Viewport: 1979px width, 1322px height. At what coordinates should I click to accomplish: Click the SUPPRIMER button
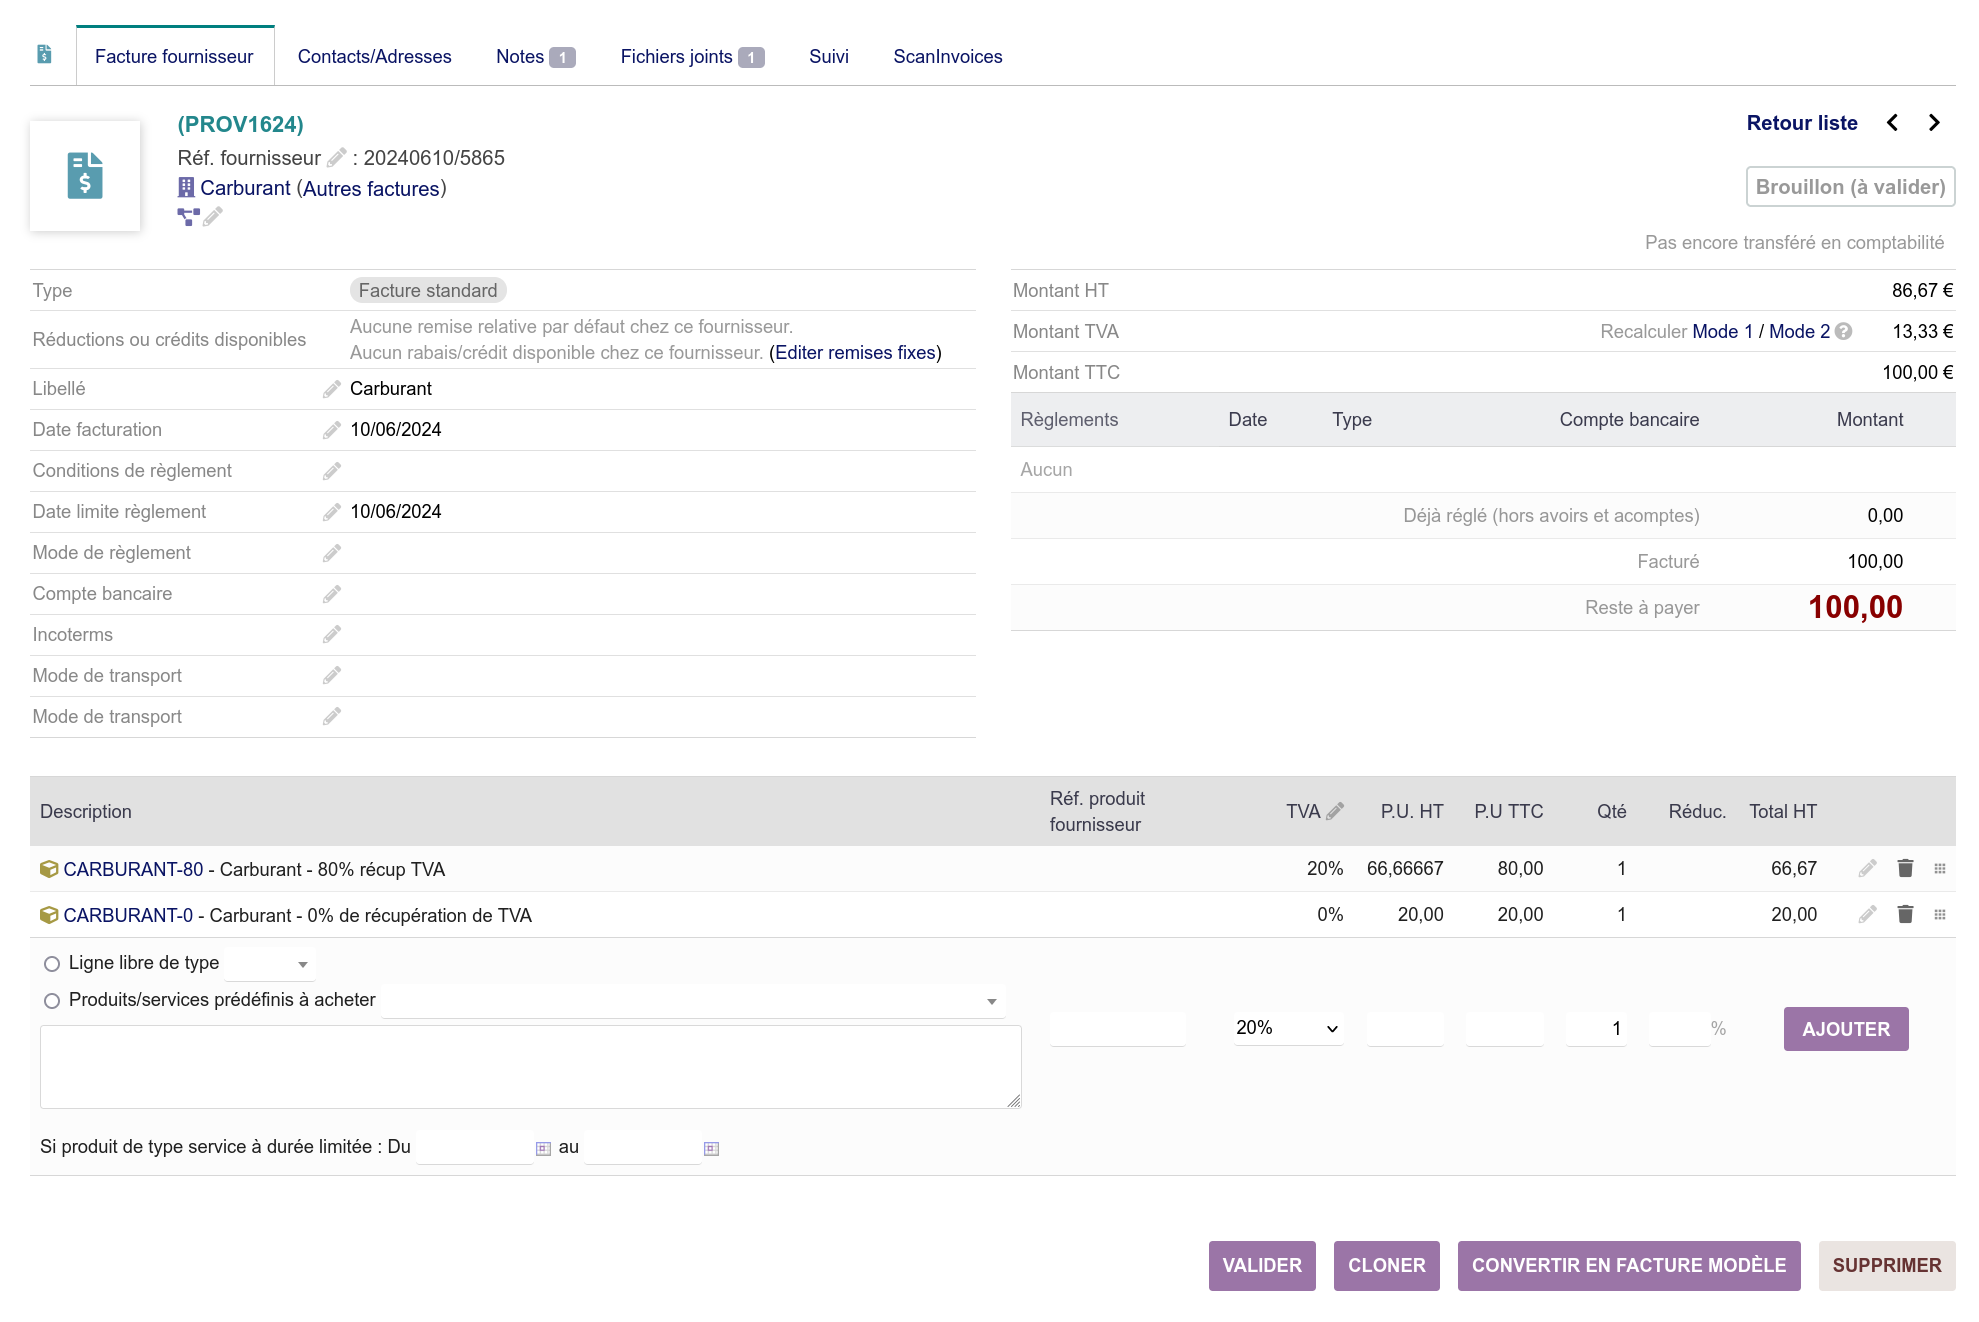point(1887,1266)
